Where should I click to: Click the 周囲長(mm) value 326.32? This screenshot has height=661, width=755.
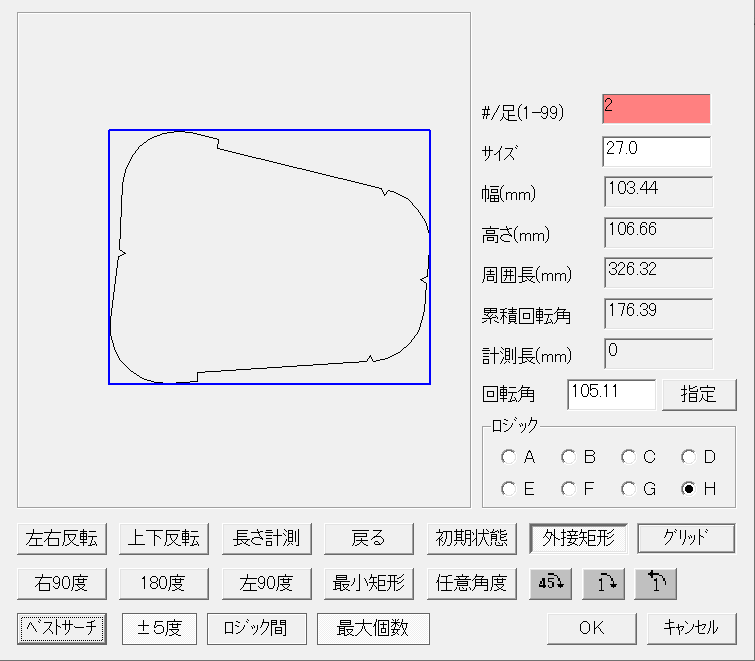(x=658, y=272)
